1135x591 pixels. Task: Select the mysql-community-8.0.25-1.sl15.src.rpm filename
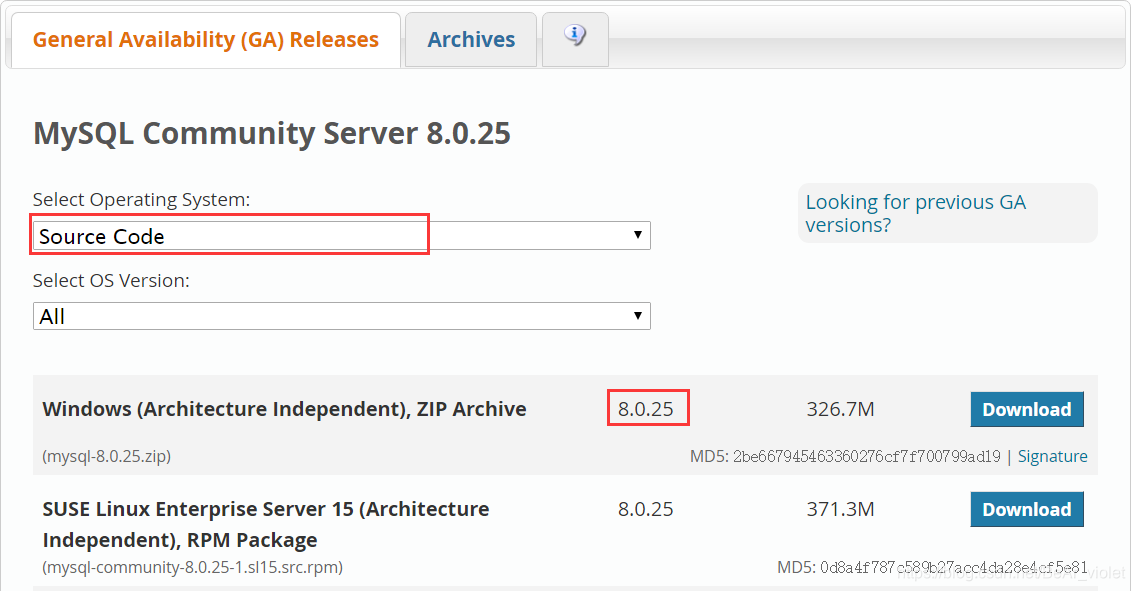193,567
